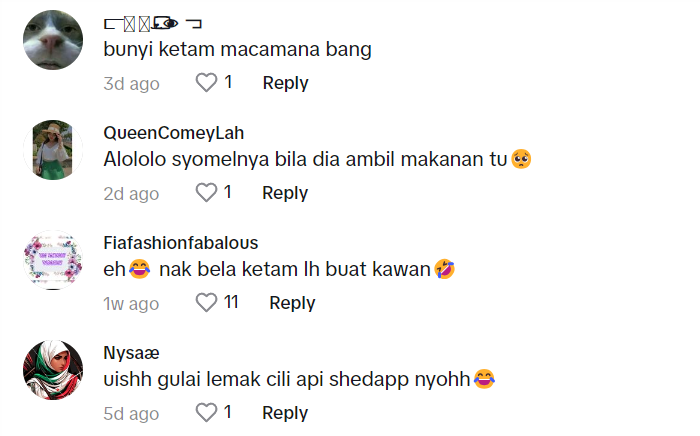
Task: Reply to Fiafashionfabalous's comment
Action: coord(292,303)
